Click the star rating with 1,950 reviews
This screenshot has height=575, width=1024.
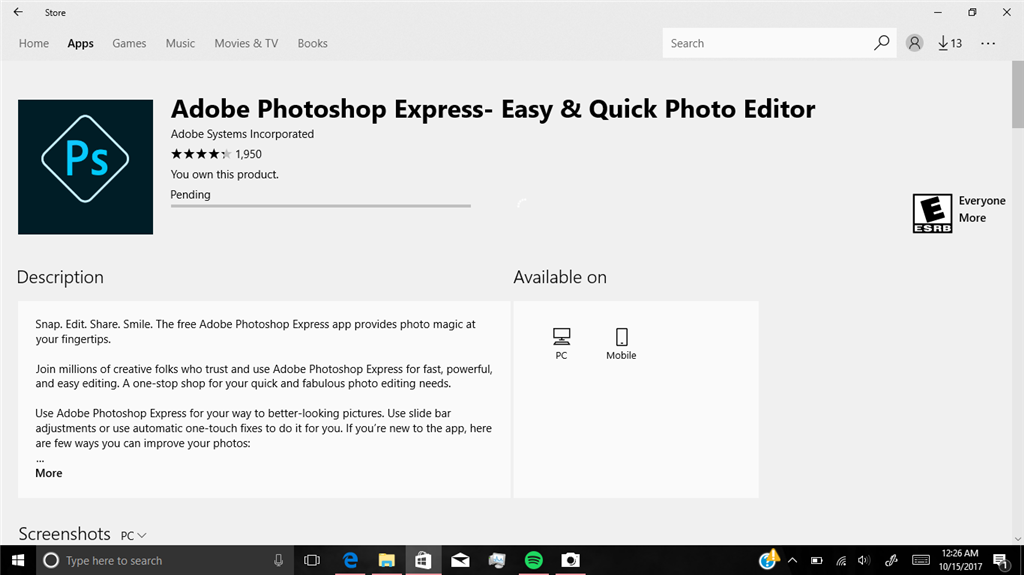(216, 154)
